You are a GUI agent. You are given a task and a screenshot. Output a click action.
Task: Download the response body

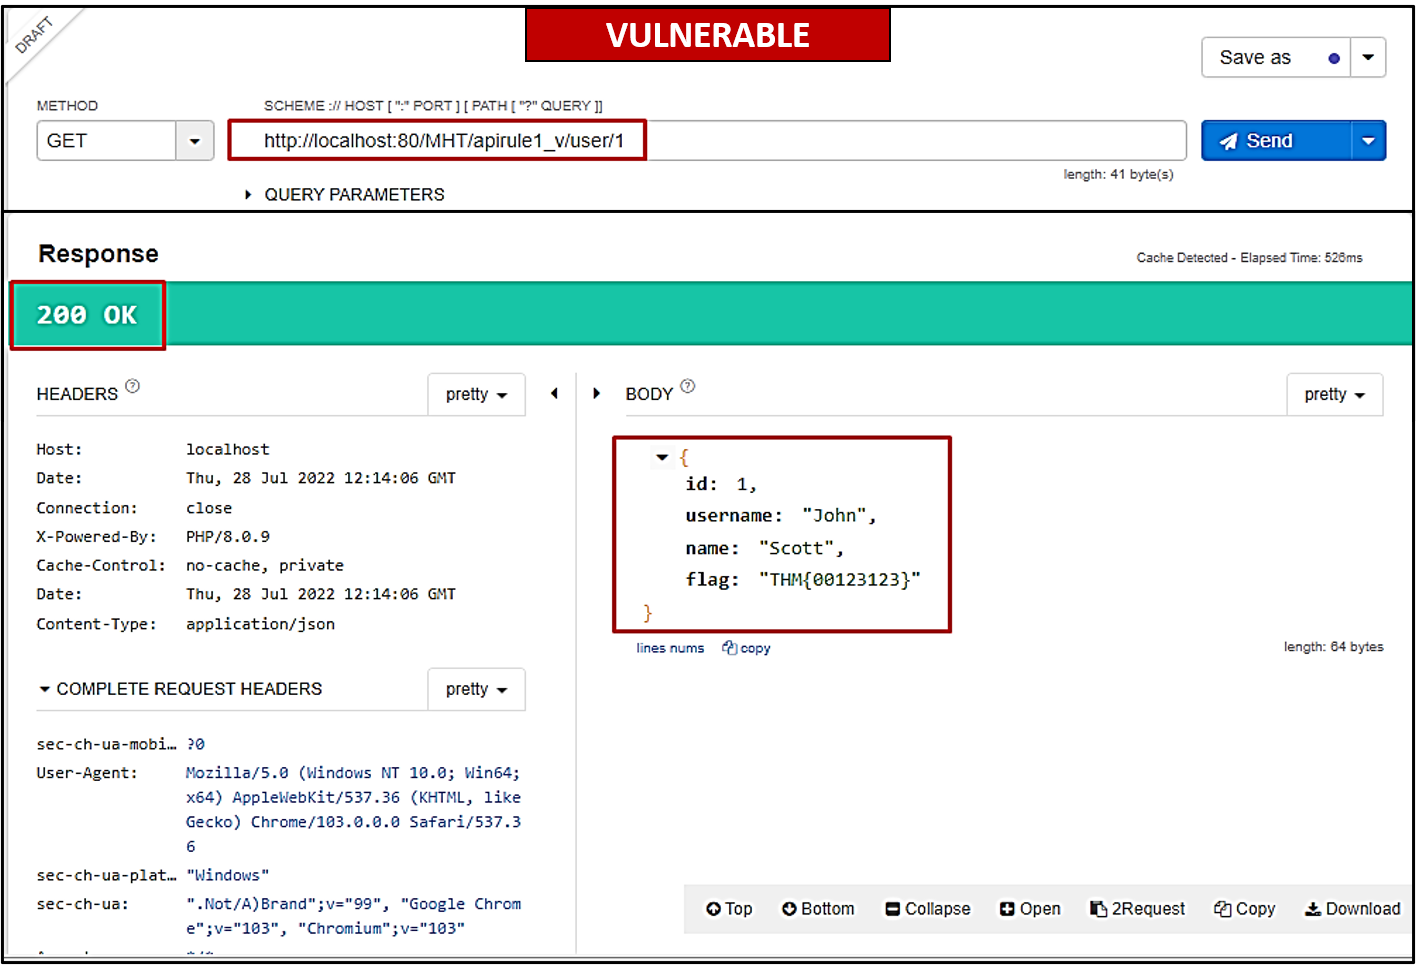pos(1352,909)
